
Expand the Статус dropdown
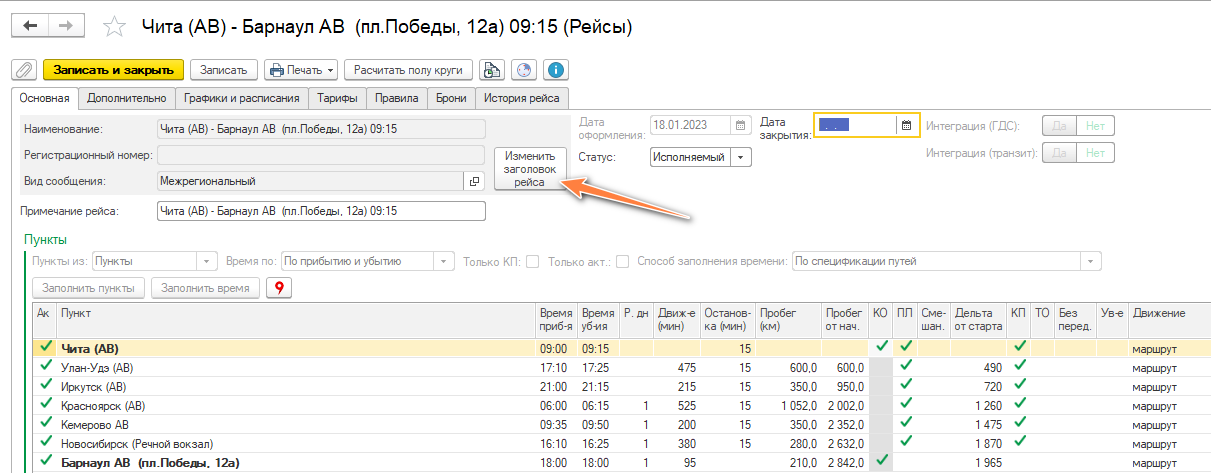[x=740, y=157]
